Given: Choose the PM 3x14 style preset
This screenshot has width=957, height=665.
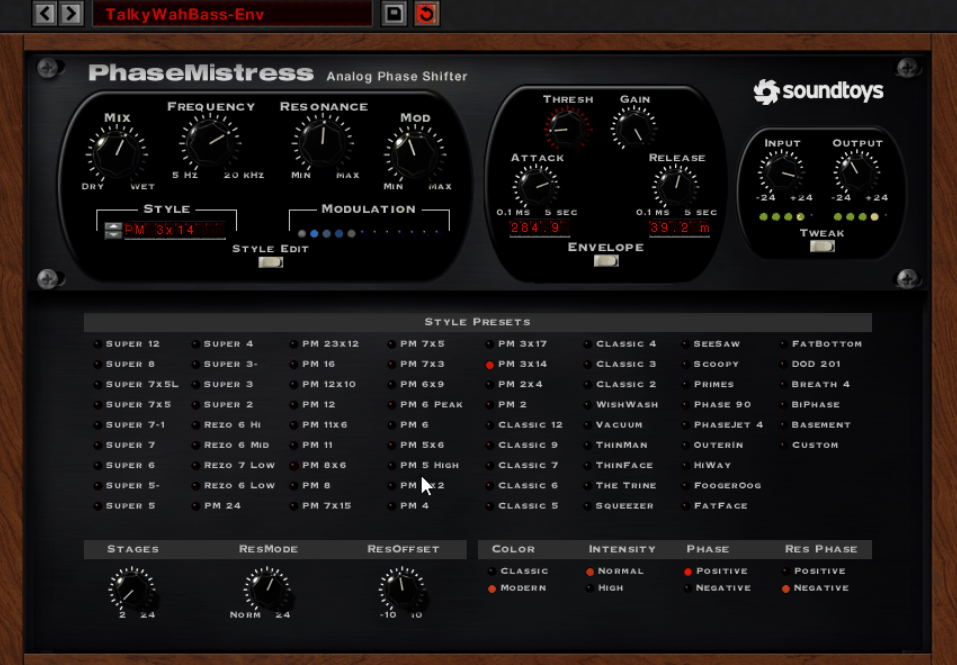Looking at the screenshot, I should click(x=517, y=364).
